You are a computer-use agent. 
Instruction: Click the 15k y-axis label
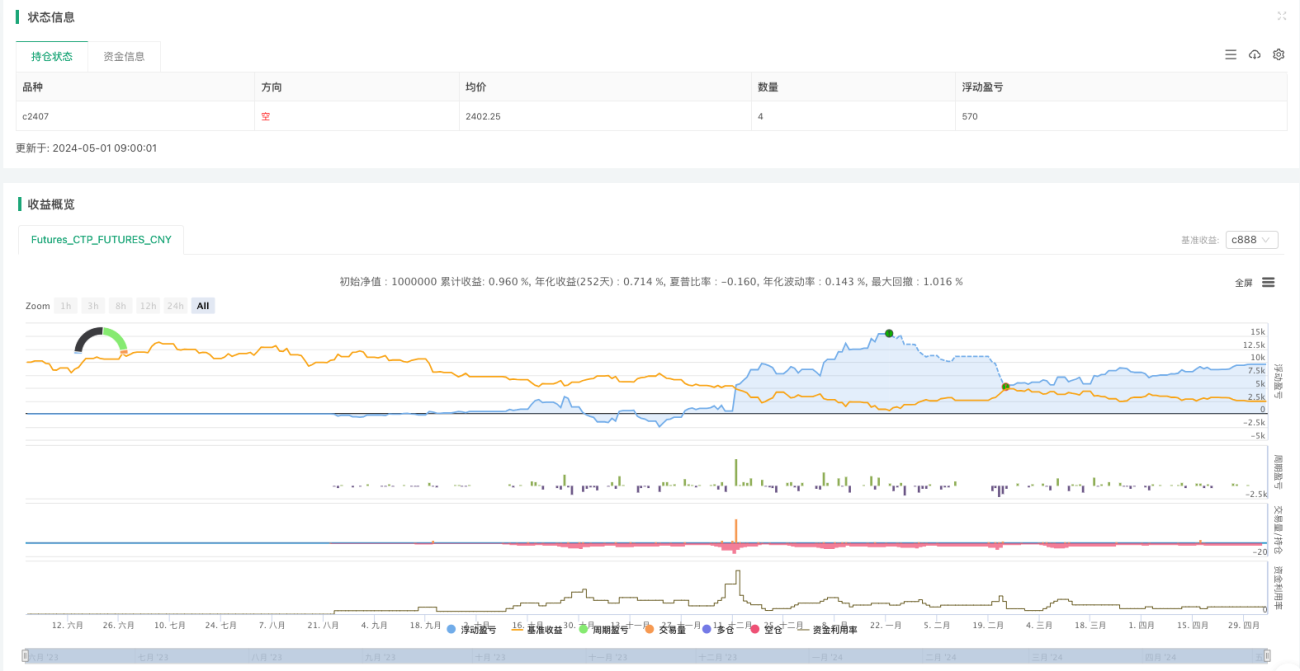click(1257, 331)
